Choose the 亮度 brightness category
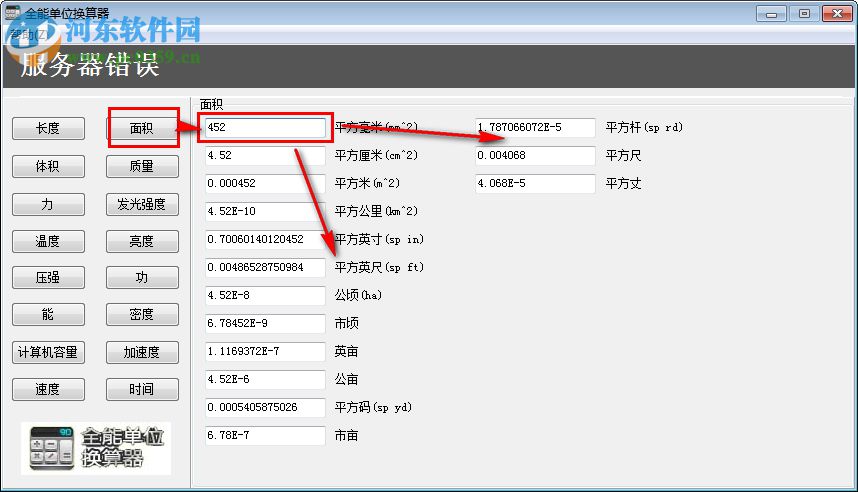 click(142, 241)
